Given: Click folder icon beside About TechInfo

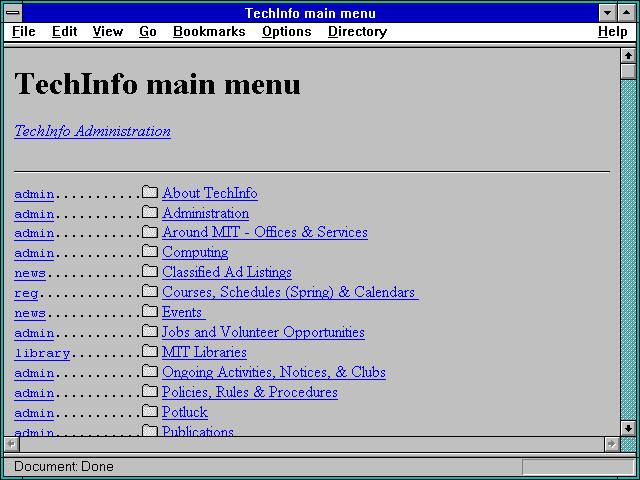Looking at the screenshot, I should 150,191.
